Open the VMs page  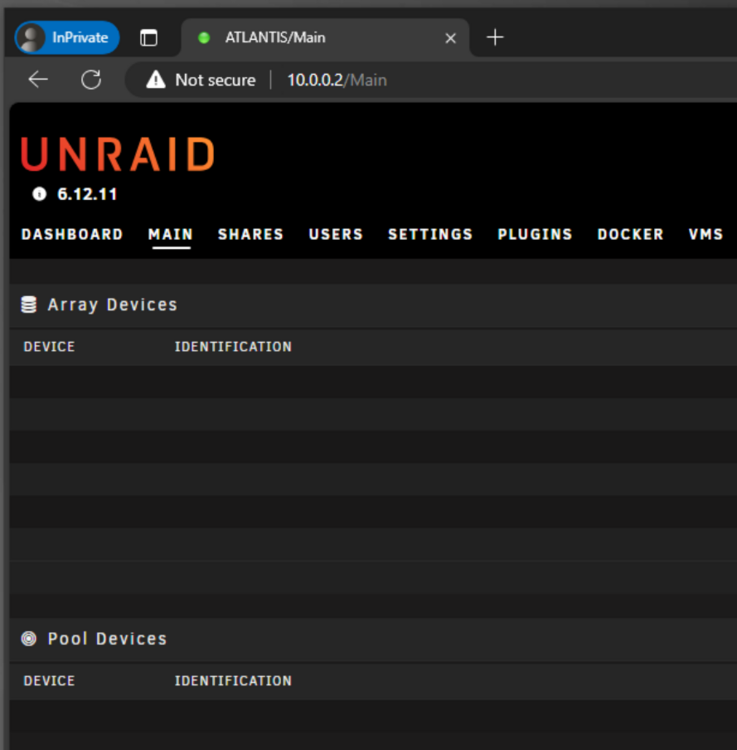click(x=705, y=234)
